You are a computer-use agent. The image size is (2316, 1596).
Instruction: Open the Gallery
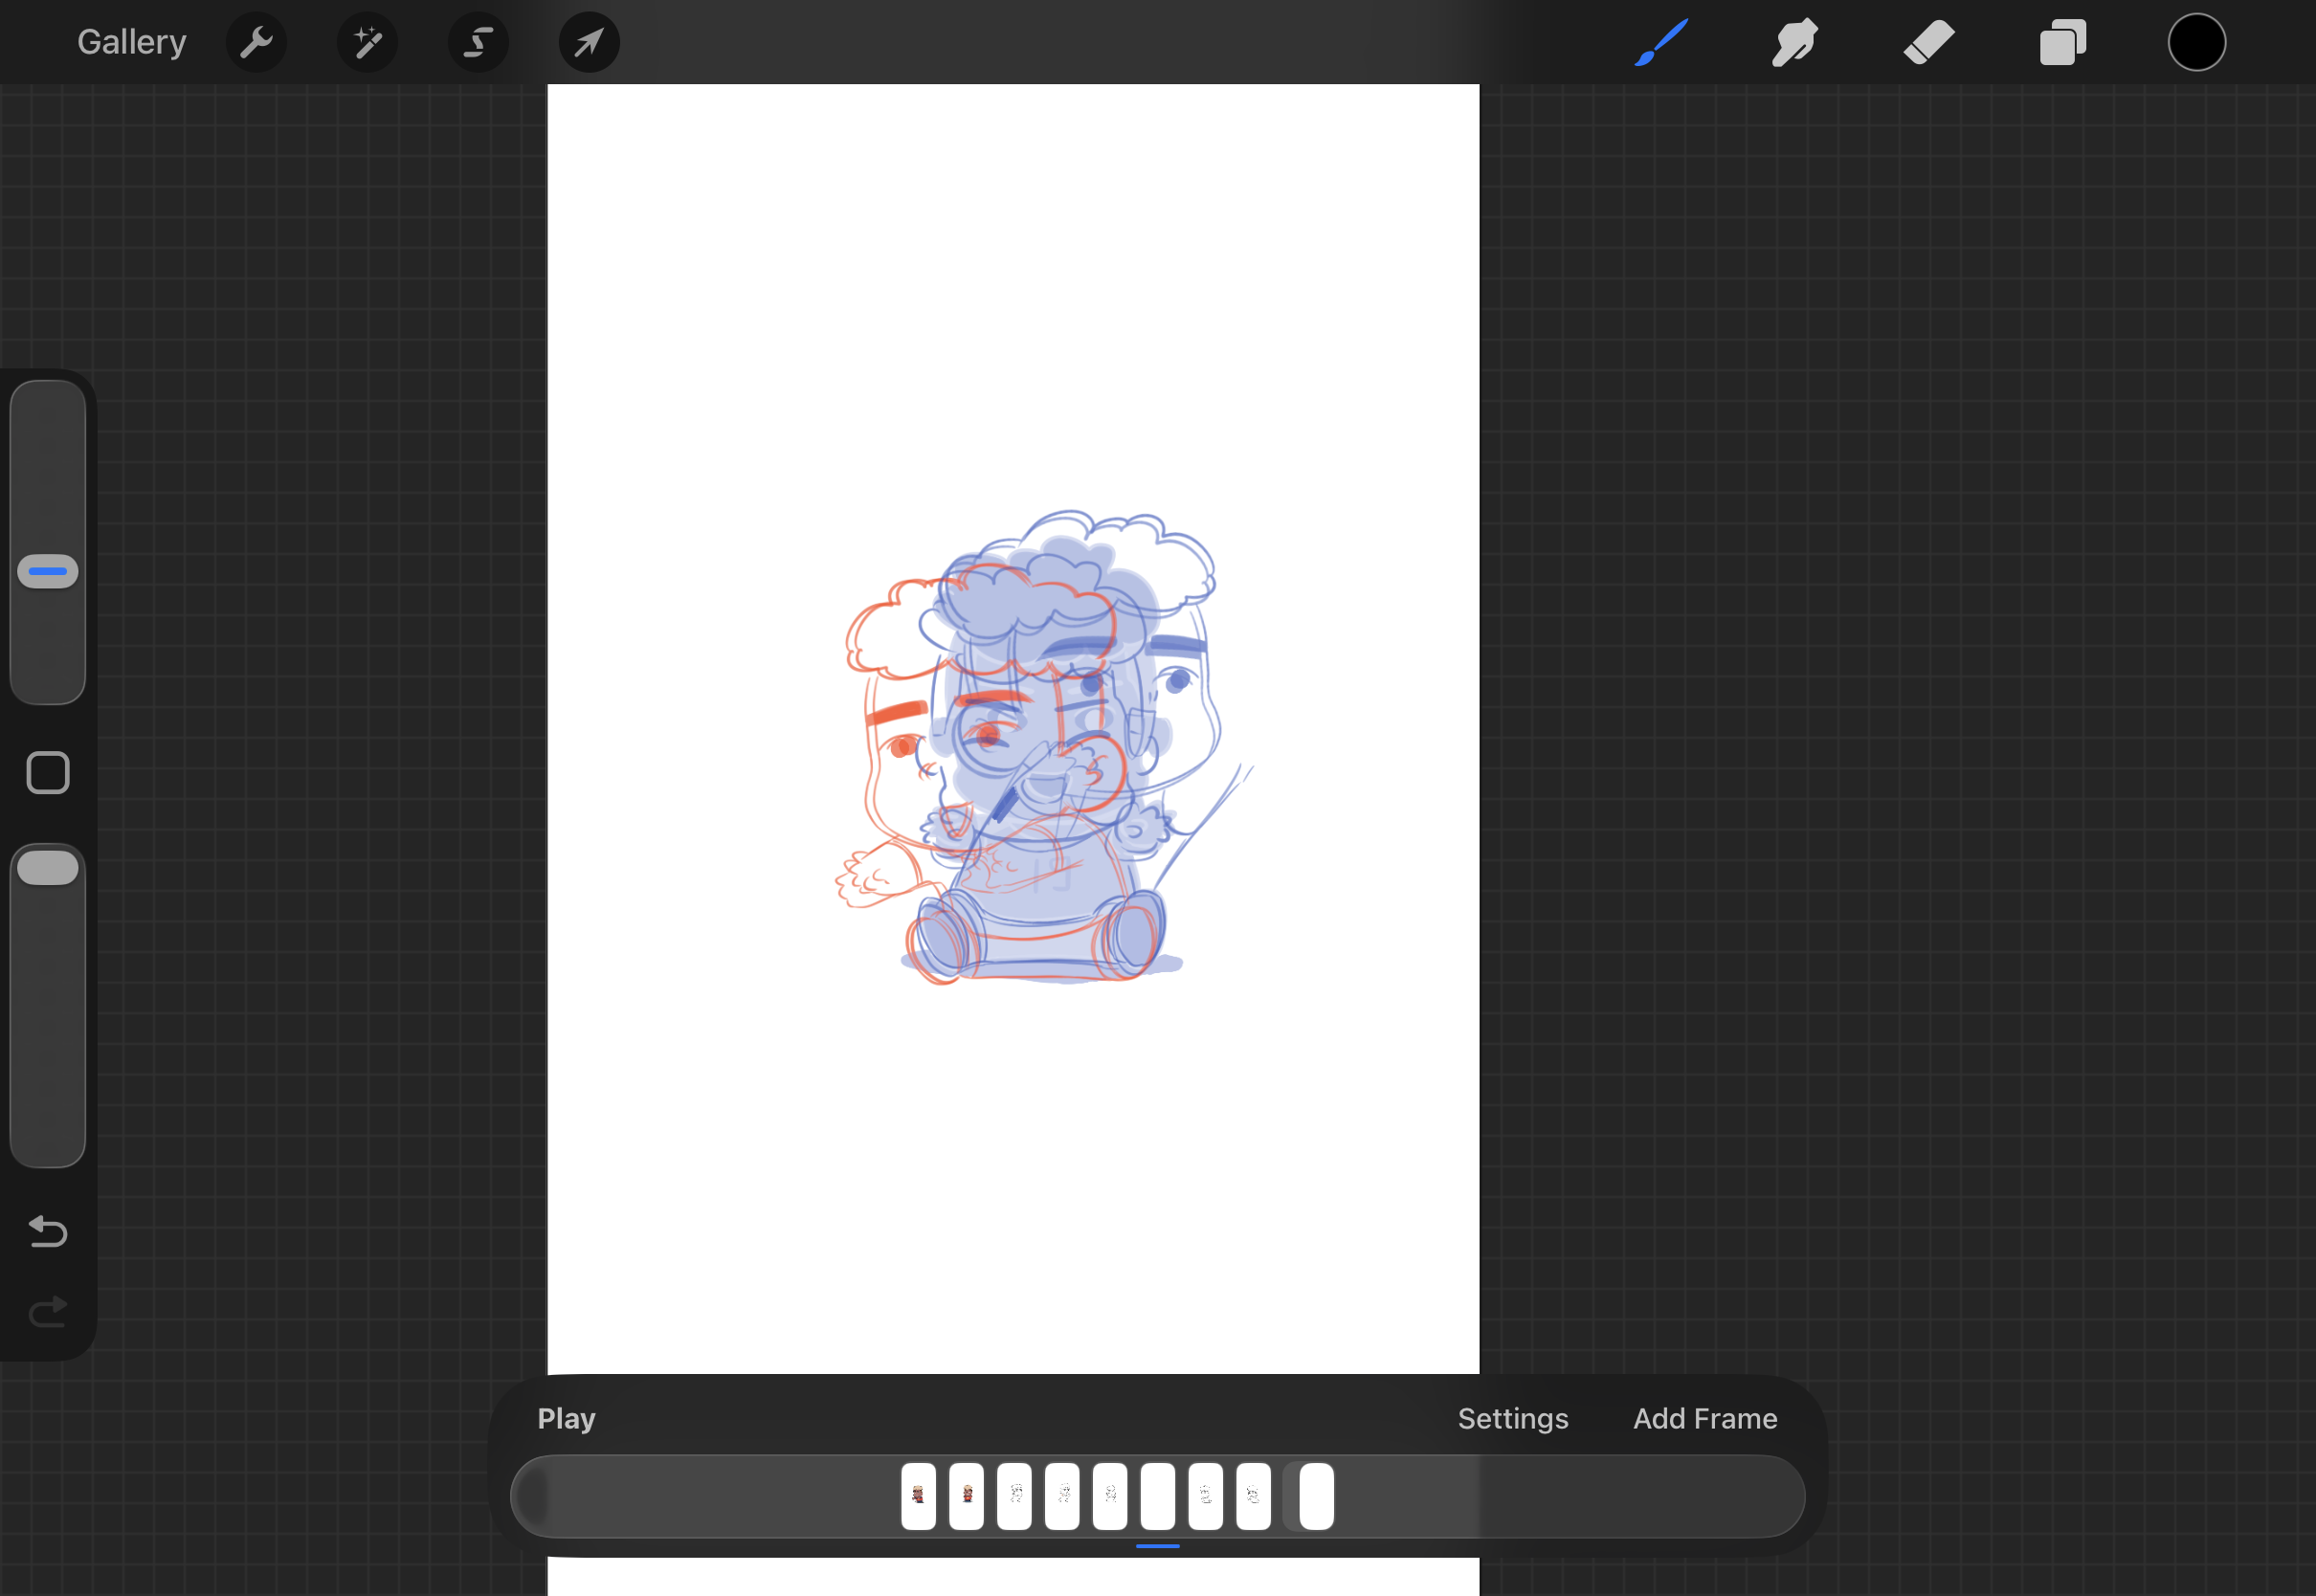[x=132, y=42]
